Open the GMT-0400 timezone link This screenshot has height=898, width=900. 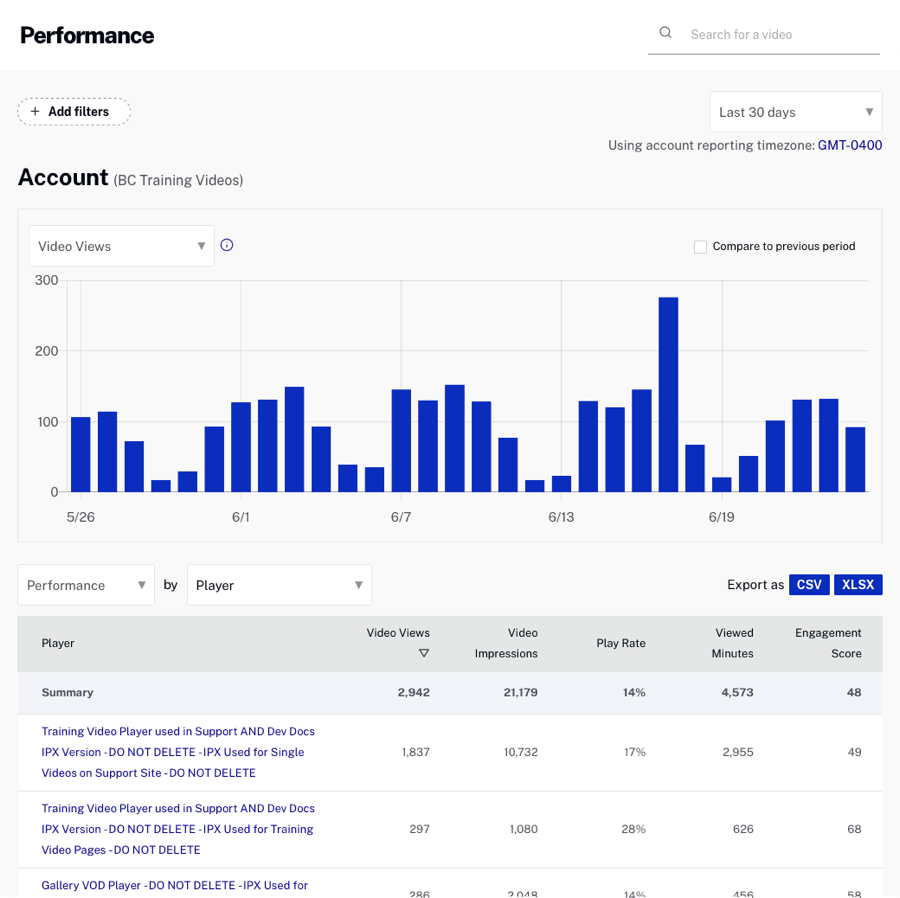(x=849, y=145)
